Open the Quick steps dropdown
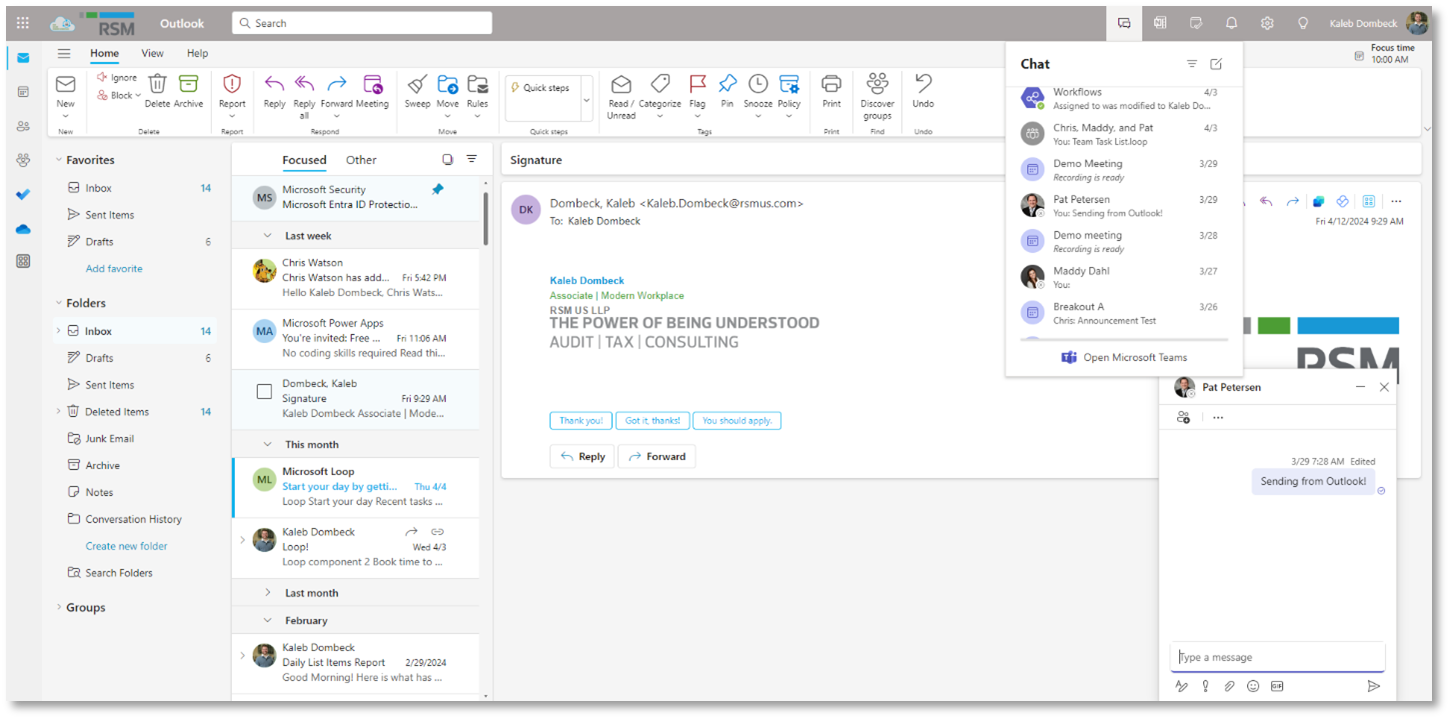Screen dimensions: 1451x720 click(586, 100)
